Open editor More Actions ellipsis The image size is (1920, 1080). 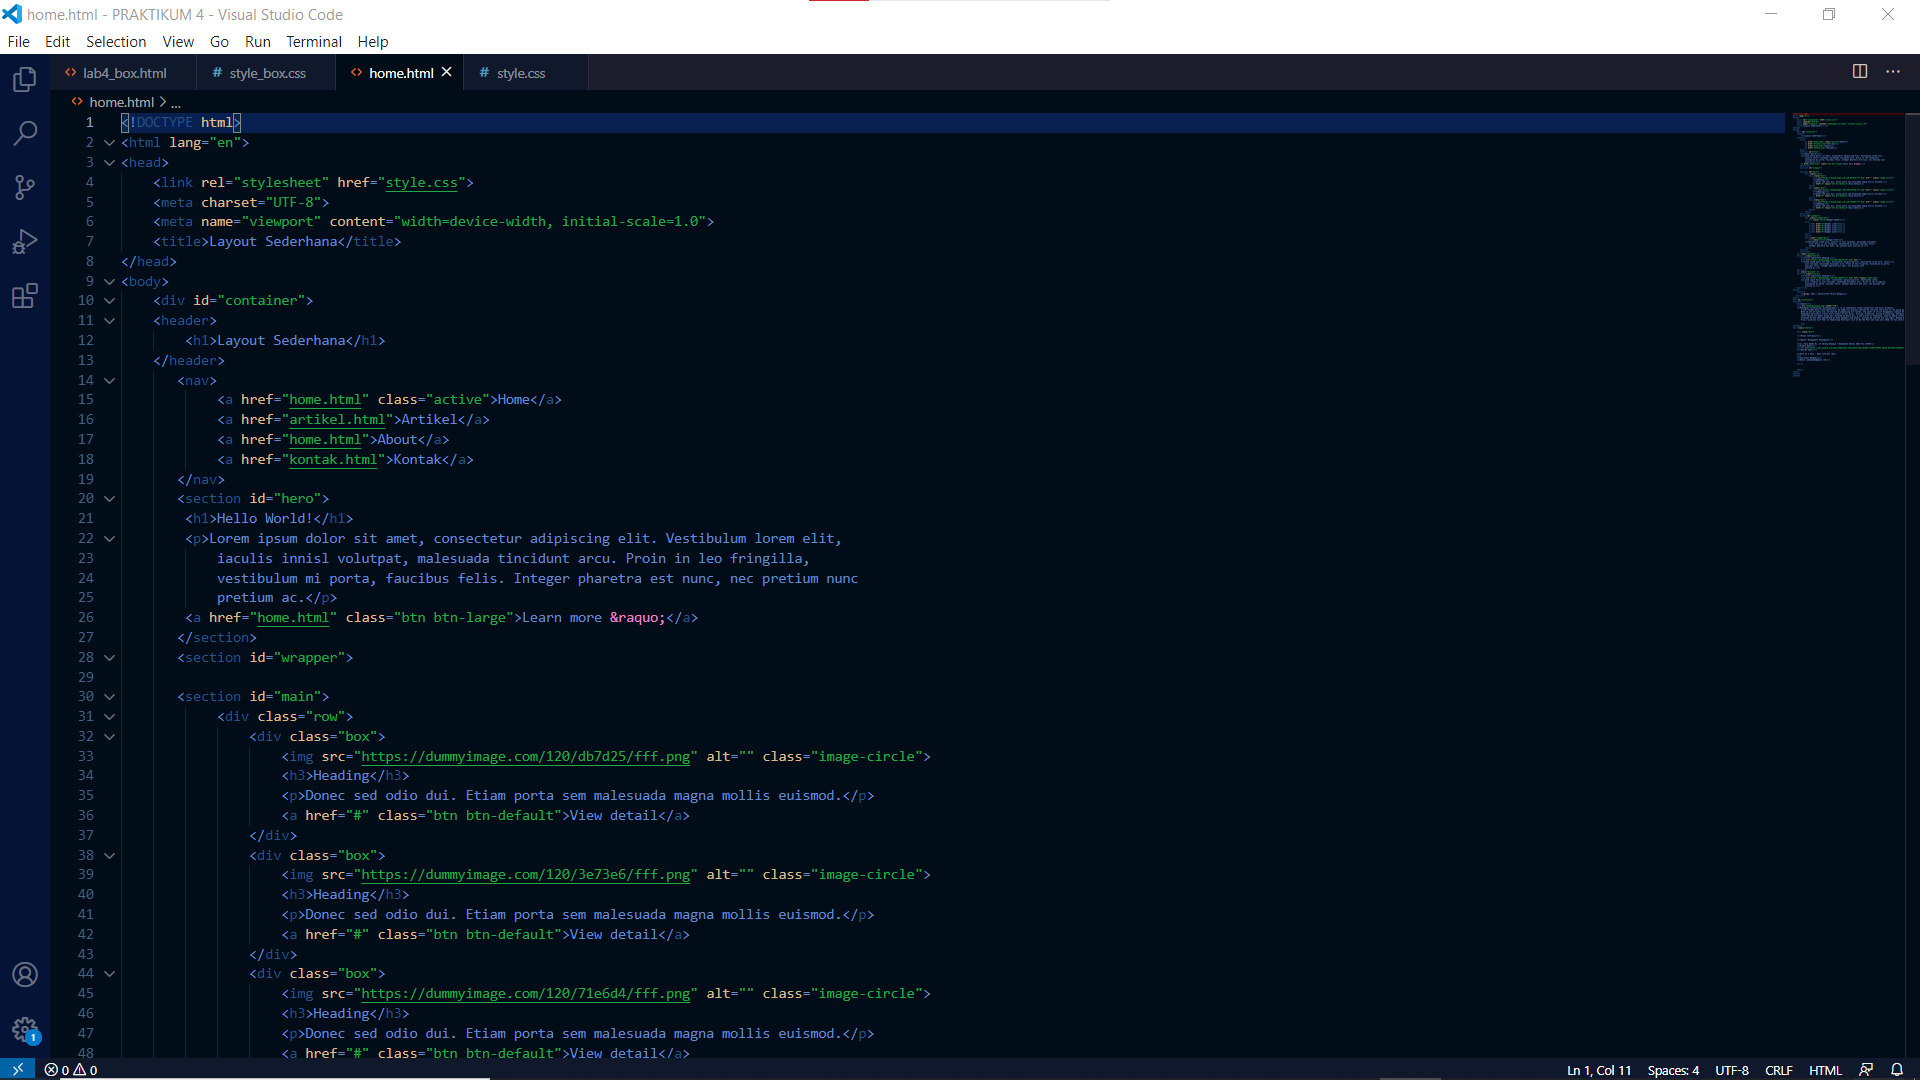pyautogui.click(x=1893, y=72)
